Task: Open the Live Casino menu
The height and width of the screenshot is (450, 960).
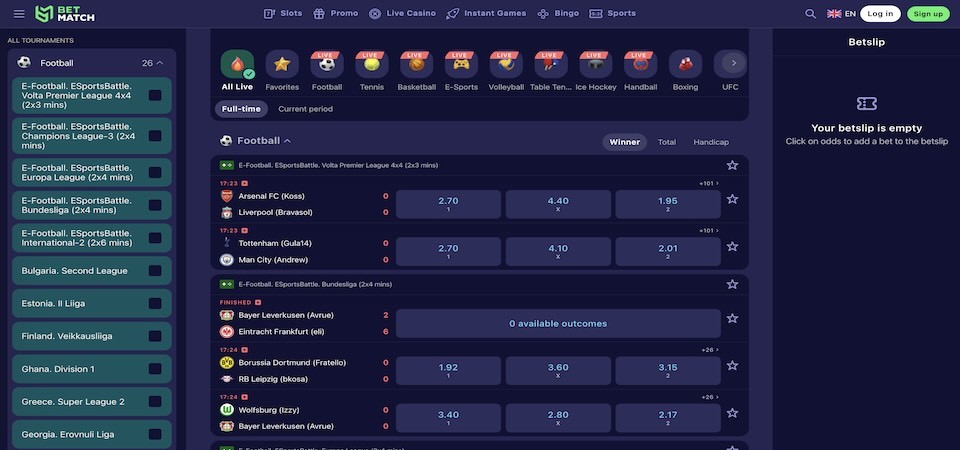Action: tap(402, 13)
